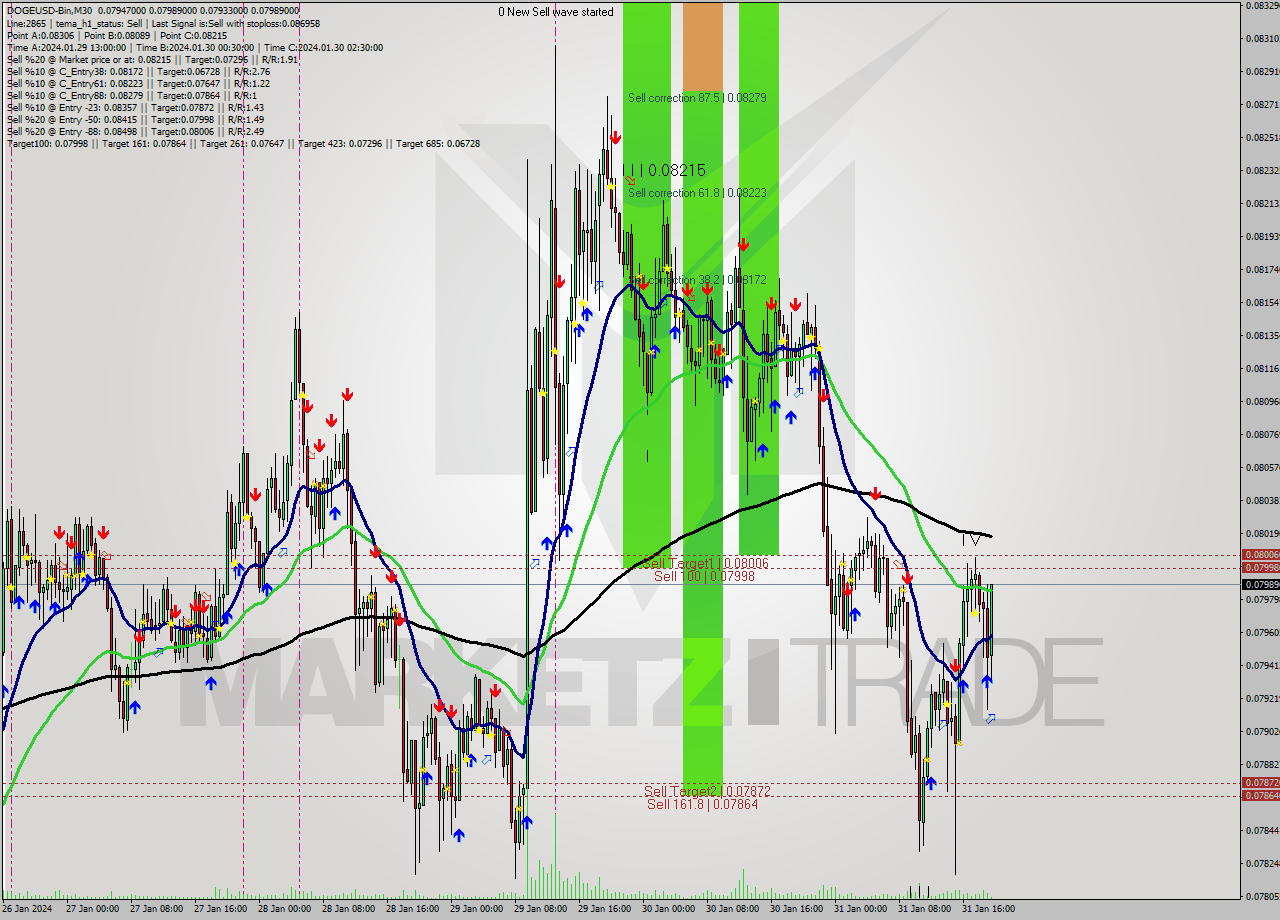The image size is (1280, 920).
Task: Click the 'Sell %10 @ C_Entry61' info line
Action: click(x=139, y=83)
